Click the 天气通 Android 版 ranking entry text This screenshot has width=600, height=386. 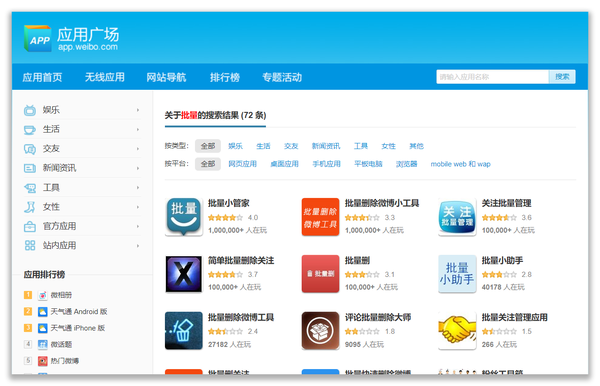point(79,312)
